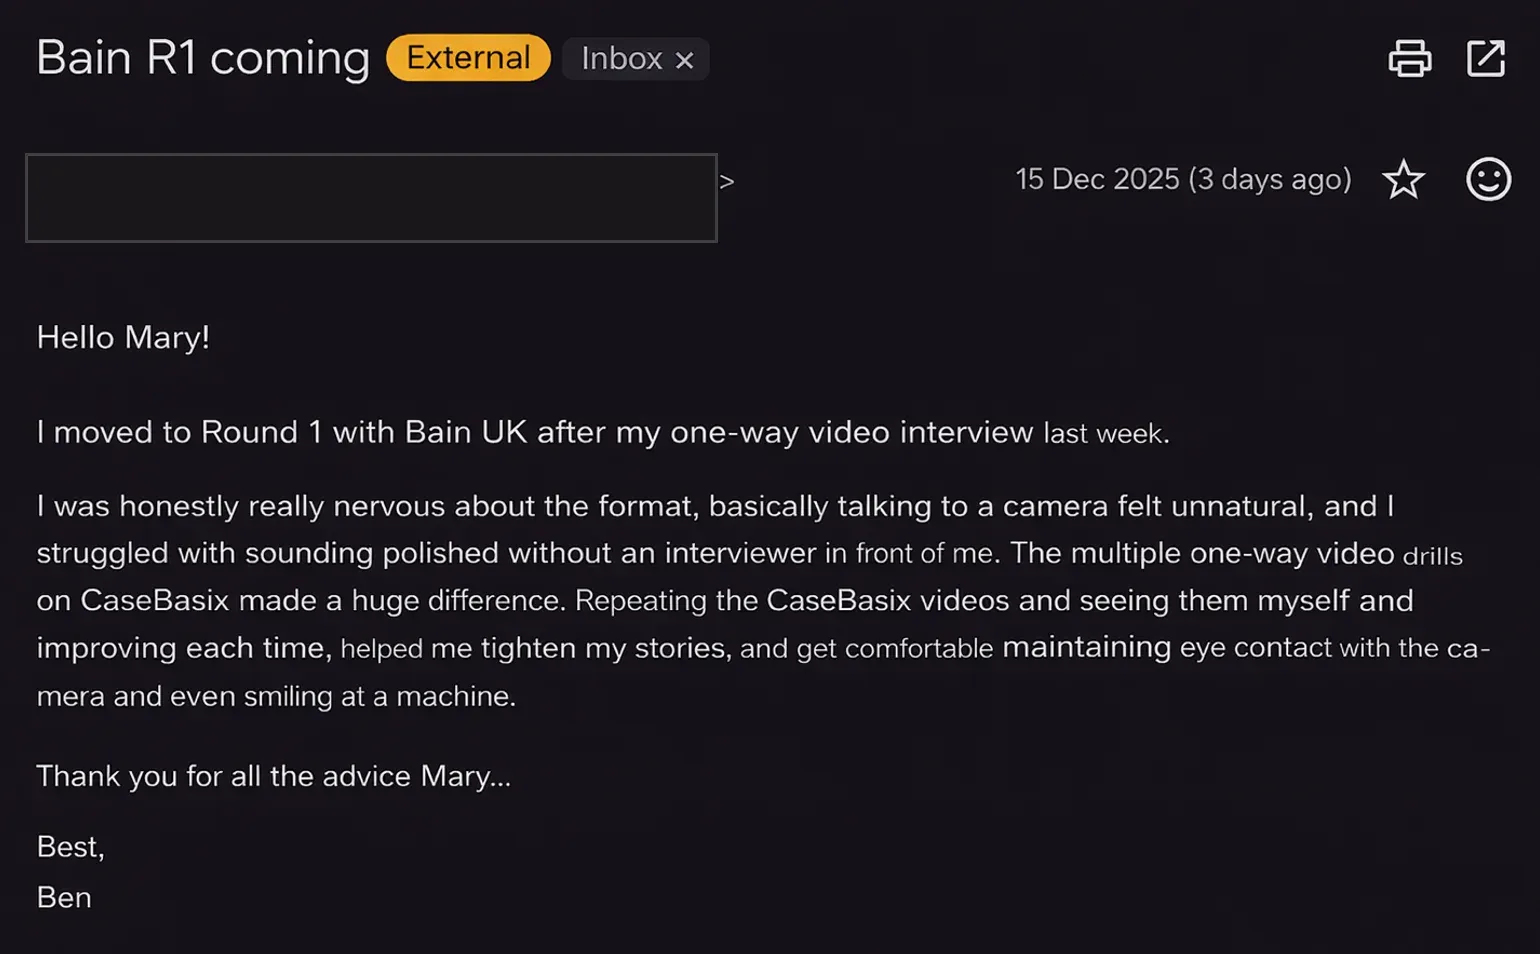This screenshot has height=954, width=1540.
Task: Star the Bain R1 coming email
Action: pyautogui.click(x=1403, y=180)
